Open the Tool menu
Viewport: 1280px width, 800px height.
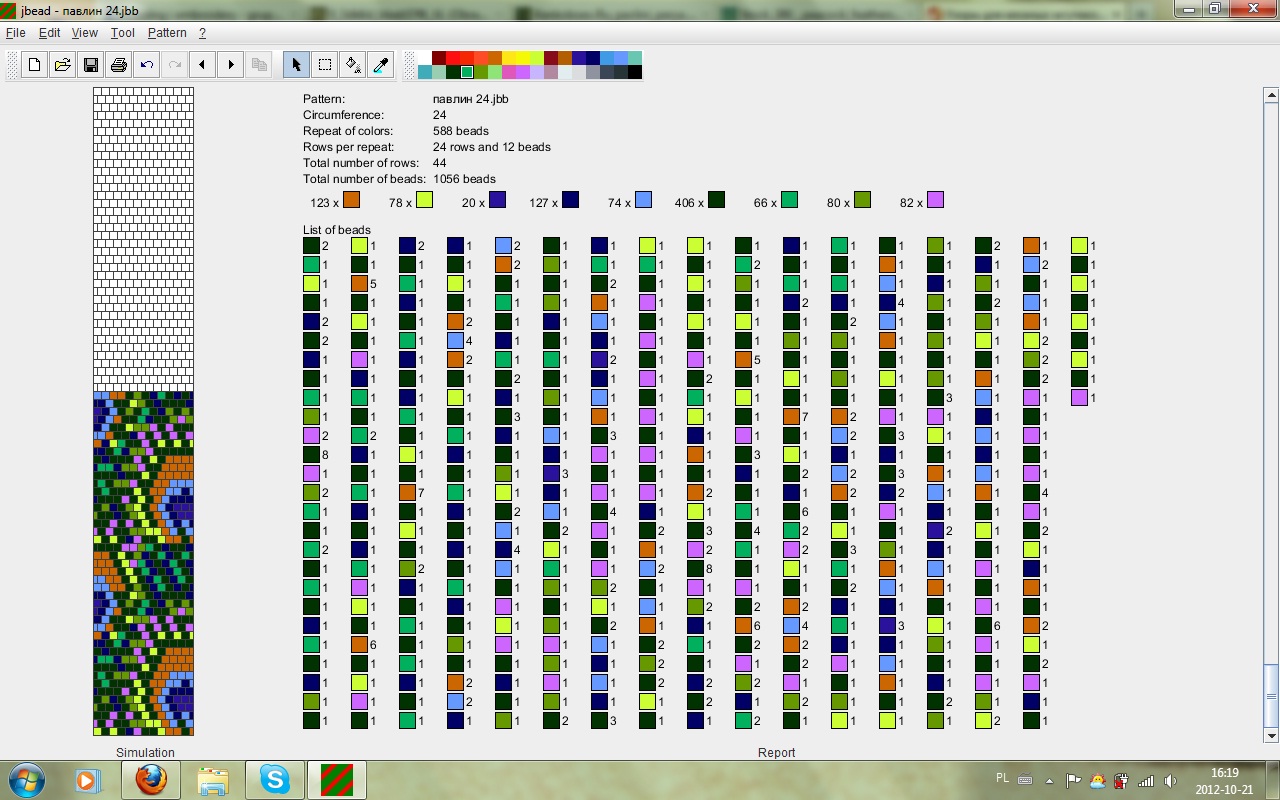[122, 33]
